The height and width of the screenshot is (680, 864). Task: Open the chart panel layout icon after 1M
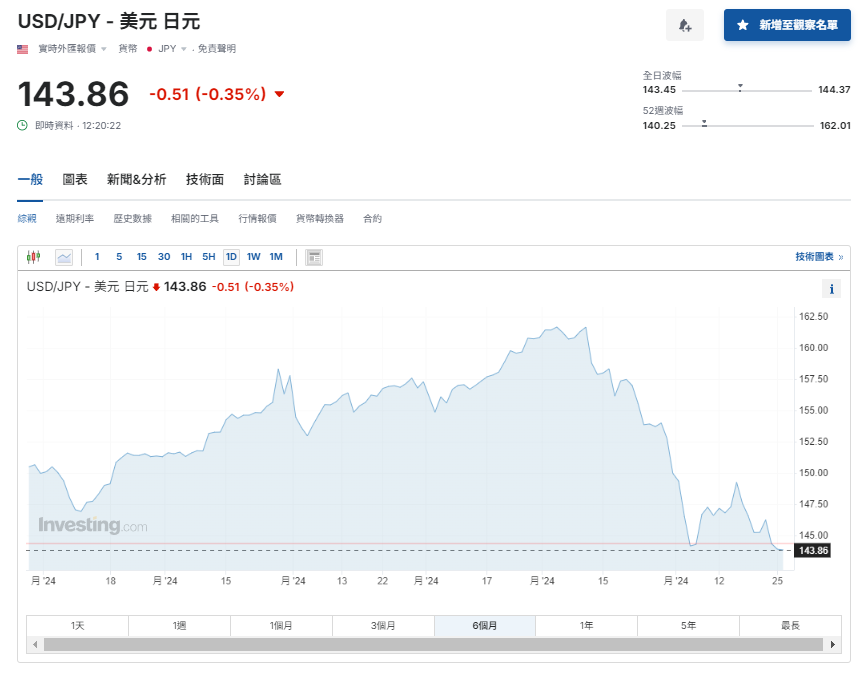[x=312, y=257]
